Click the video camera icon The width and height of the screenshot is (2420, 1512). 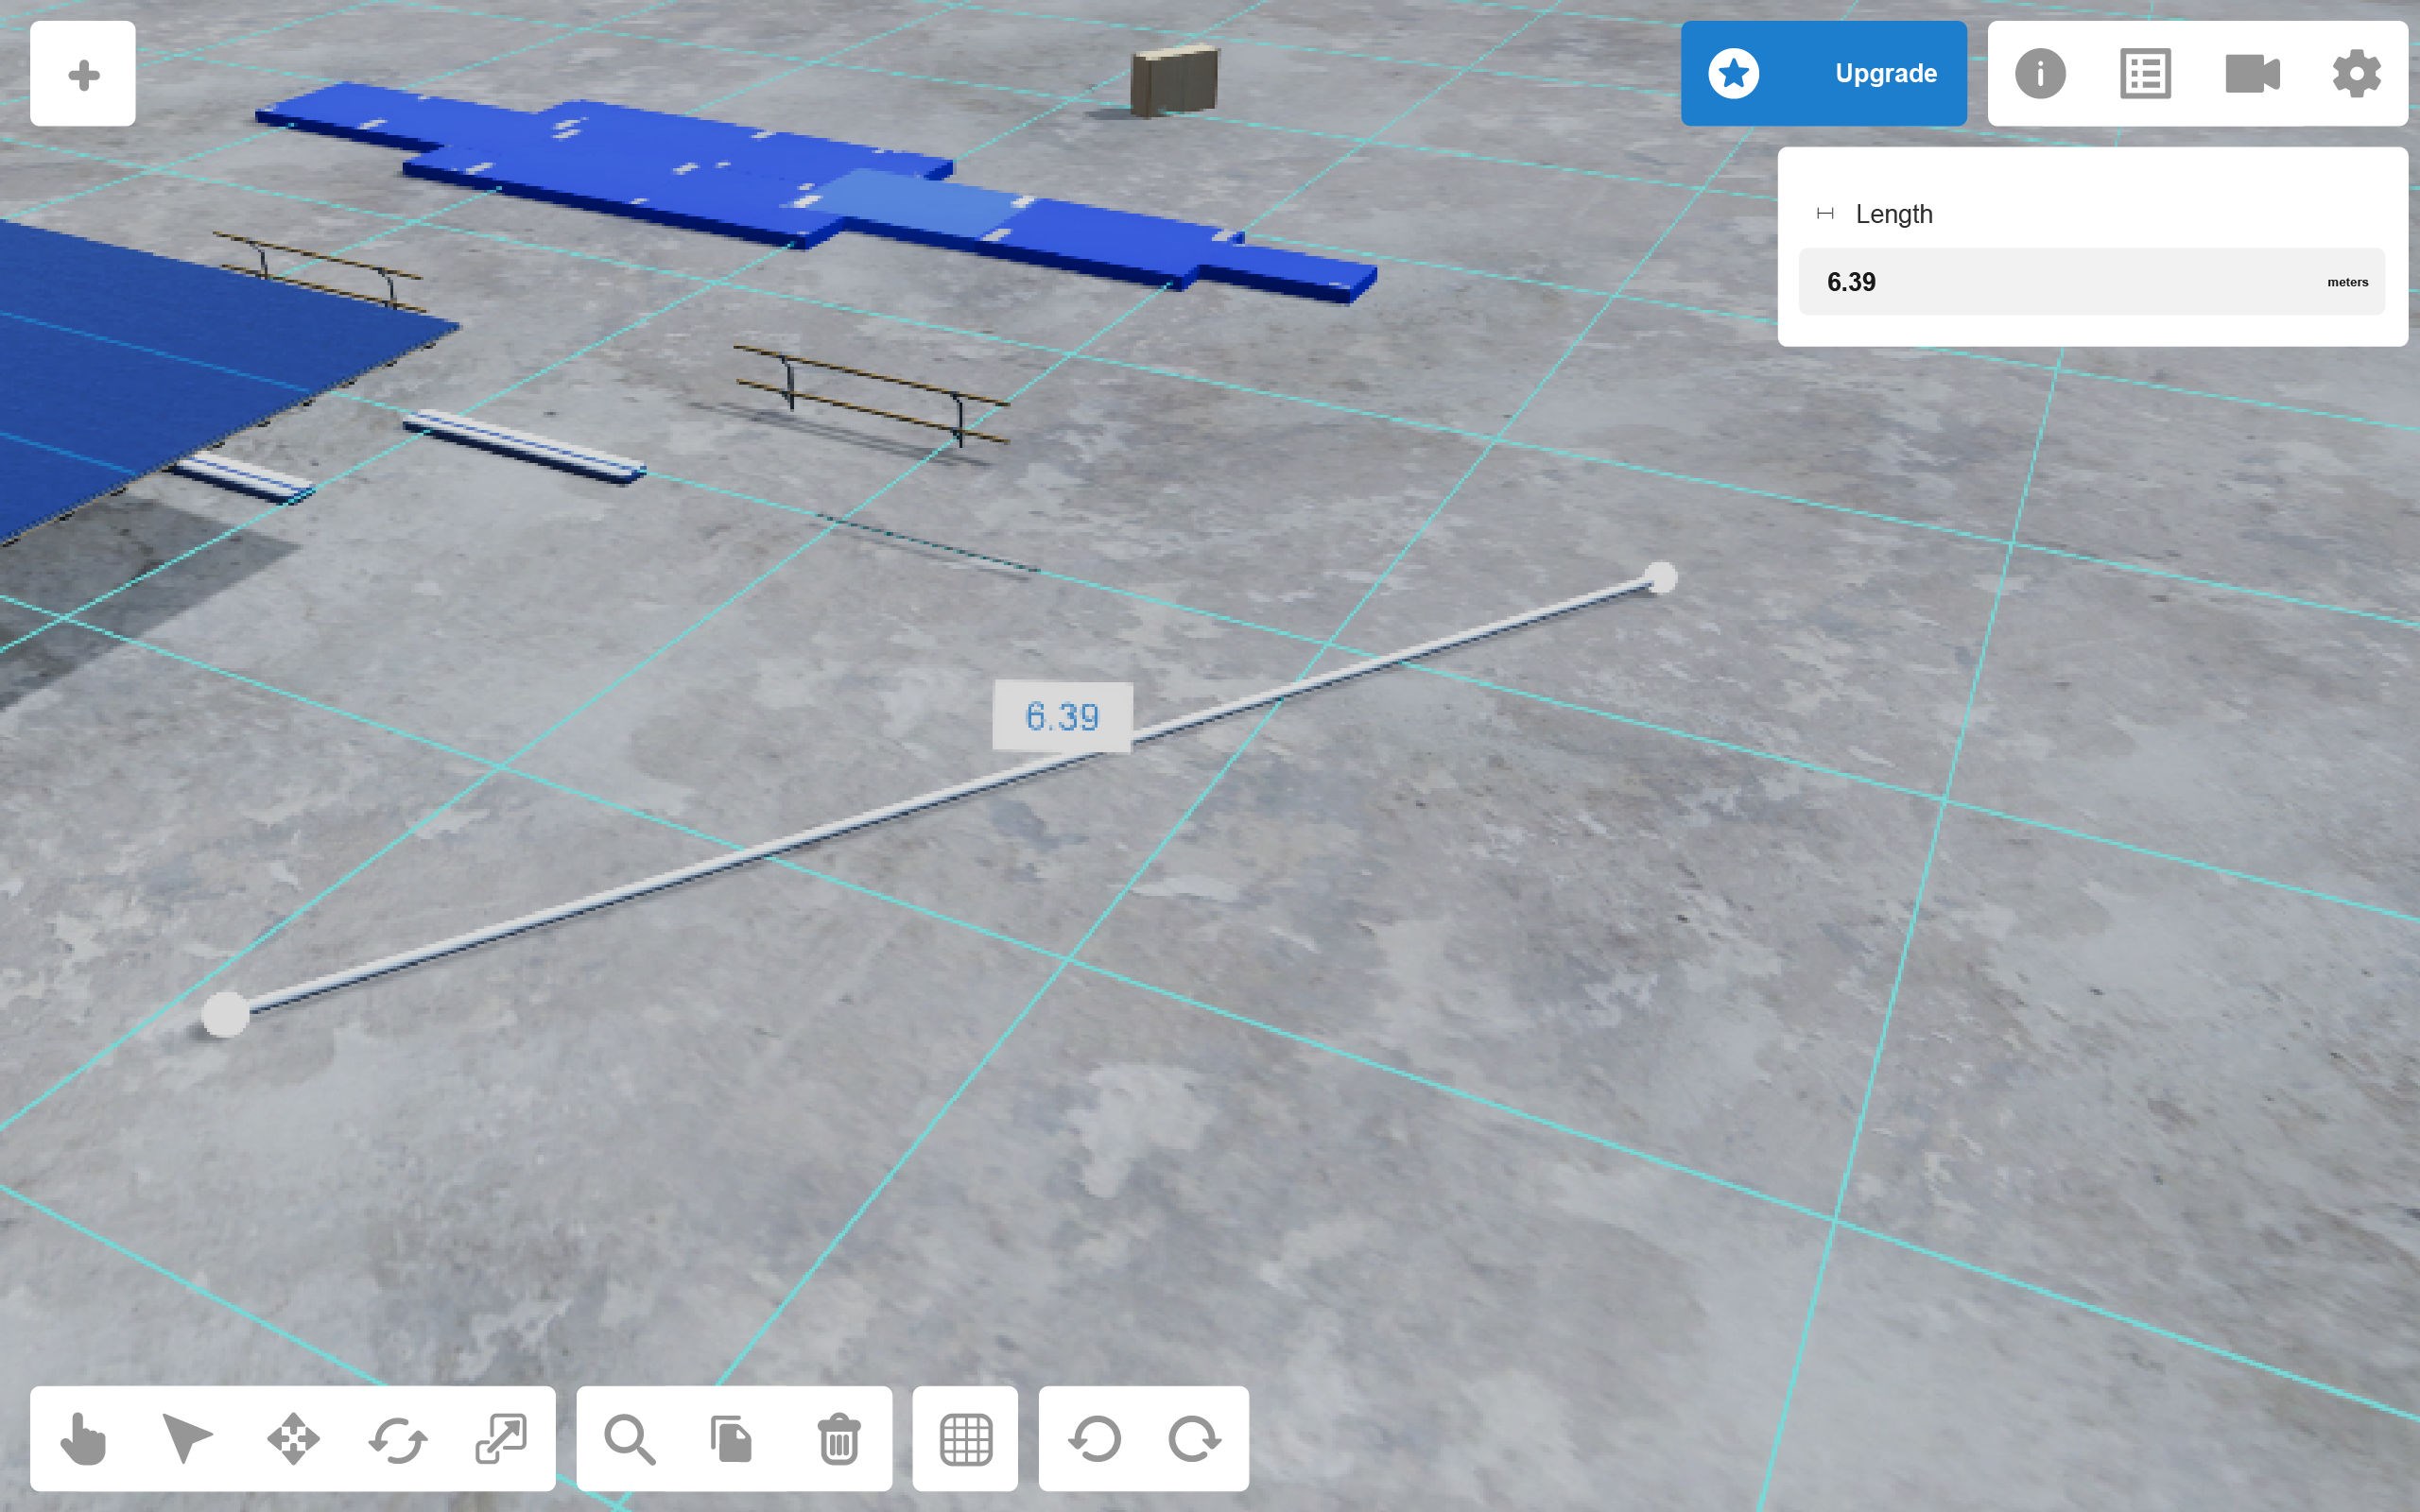pos(2251,74)
